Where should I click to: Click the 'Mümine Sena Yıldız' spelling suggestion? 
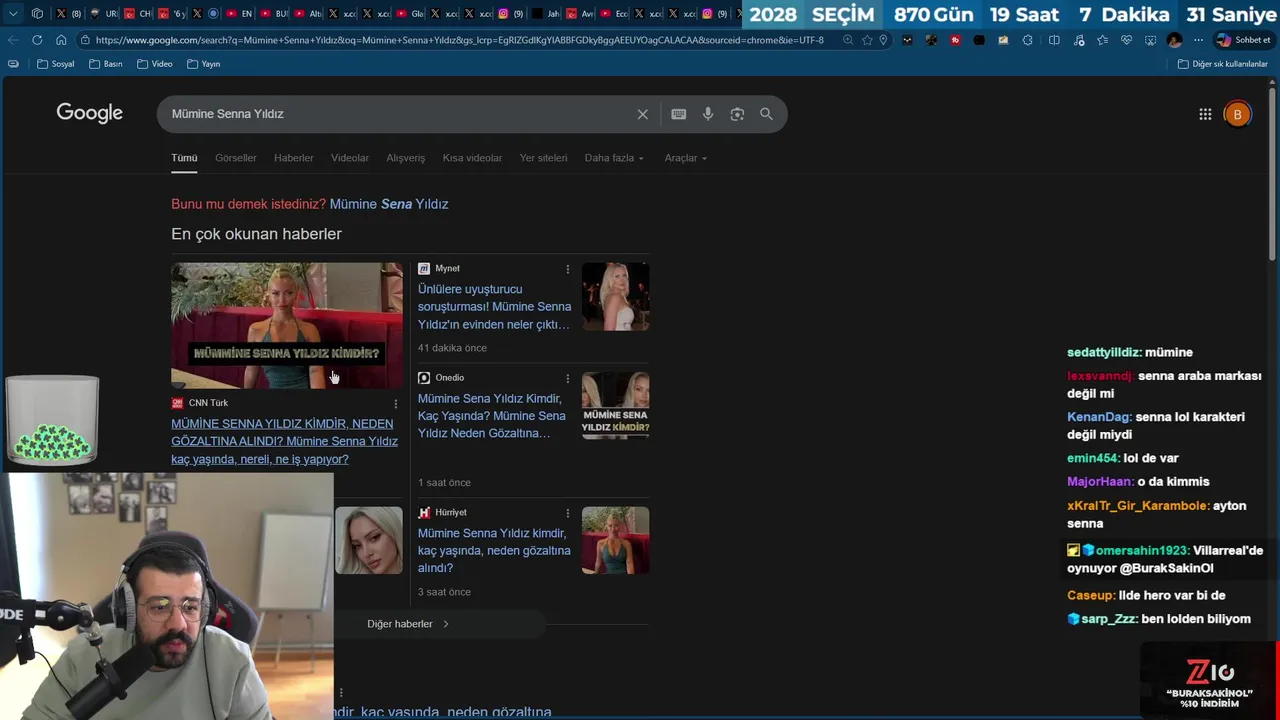[389, 204]
